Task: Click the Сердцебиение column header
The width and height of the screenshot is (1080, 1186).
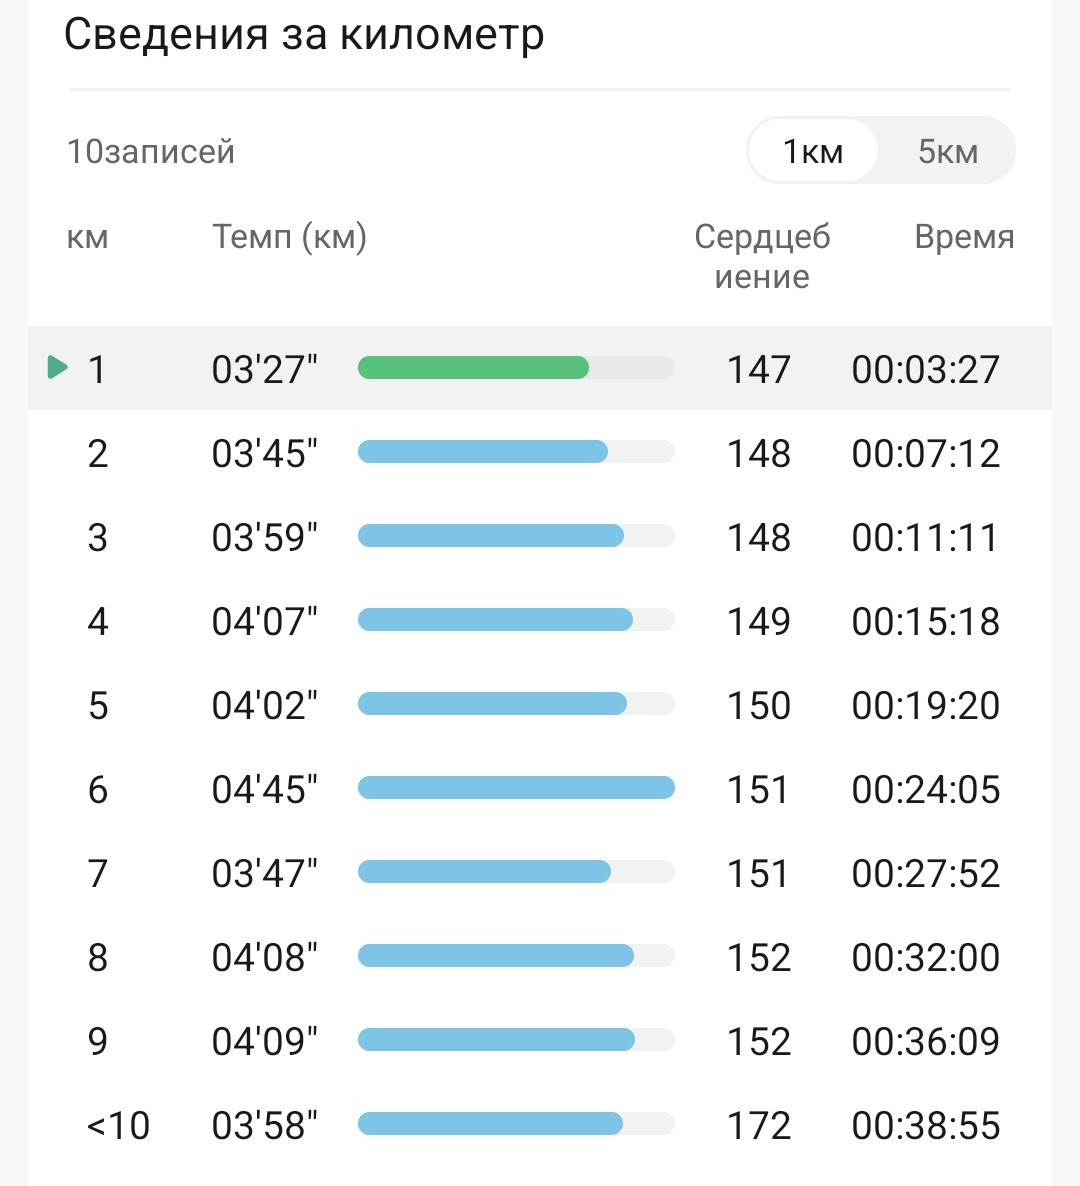Action: [x=762, y=256]
